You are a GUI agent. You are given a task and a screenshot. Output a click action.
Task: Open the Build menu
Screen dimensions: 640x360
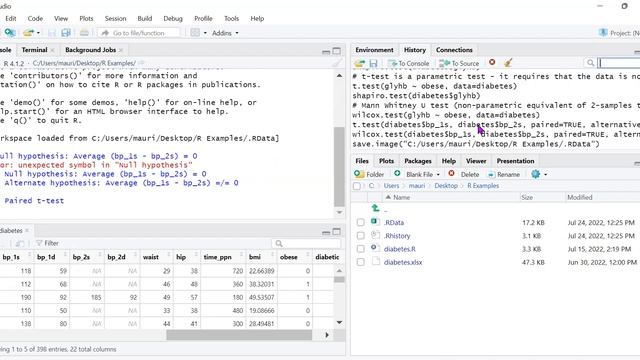(144, 18)
